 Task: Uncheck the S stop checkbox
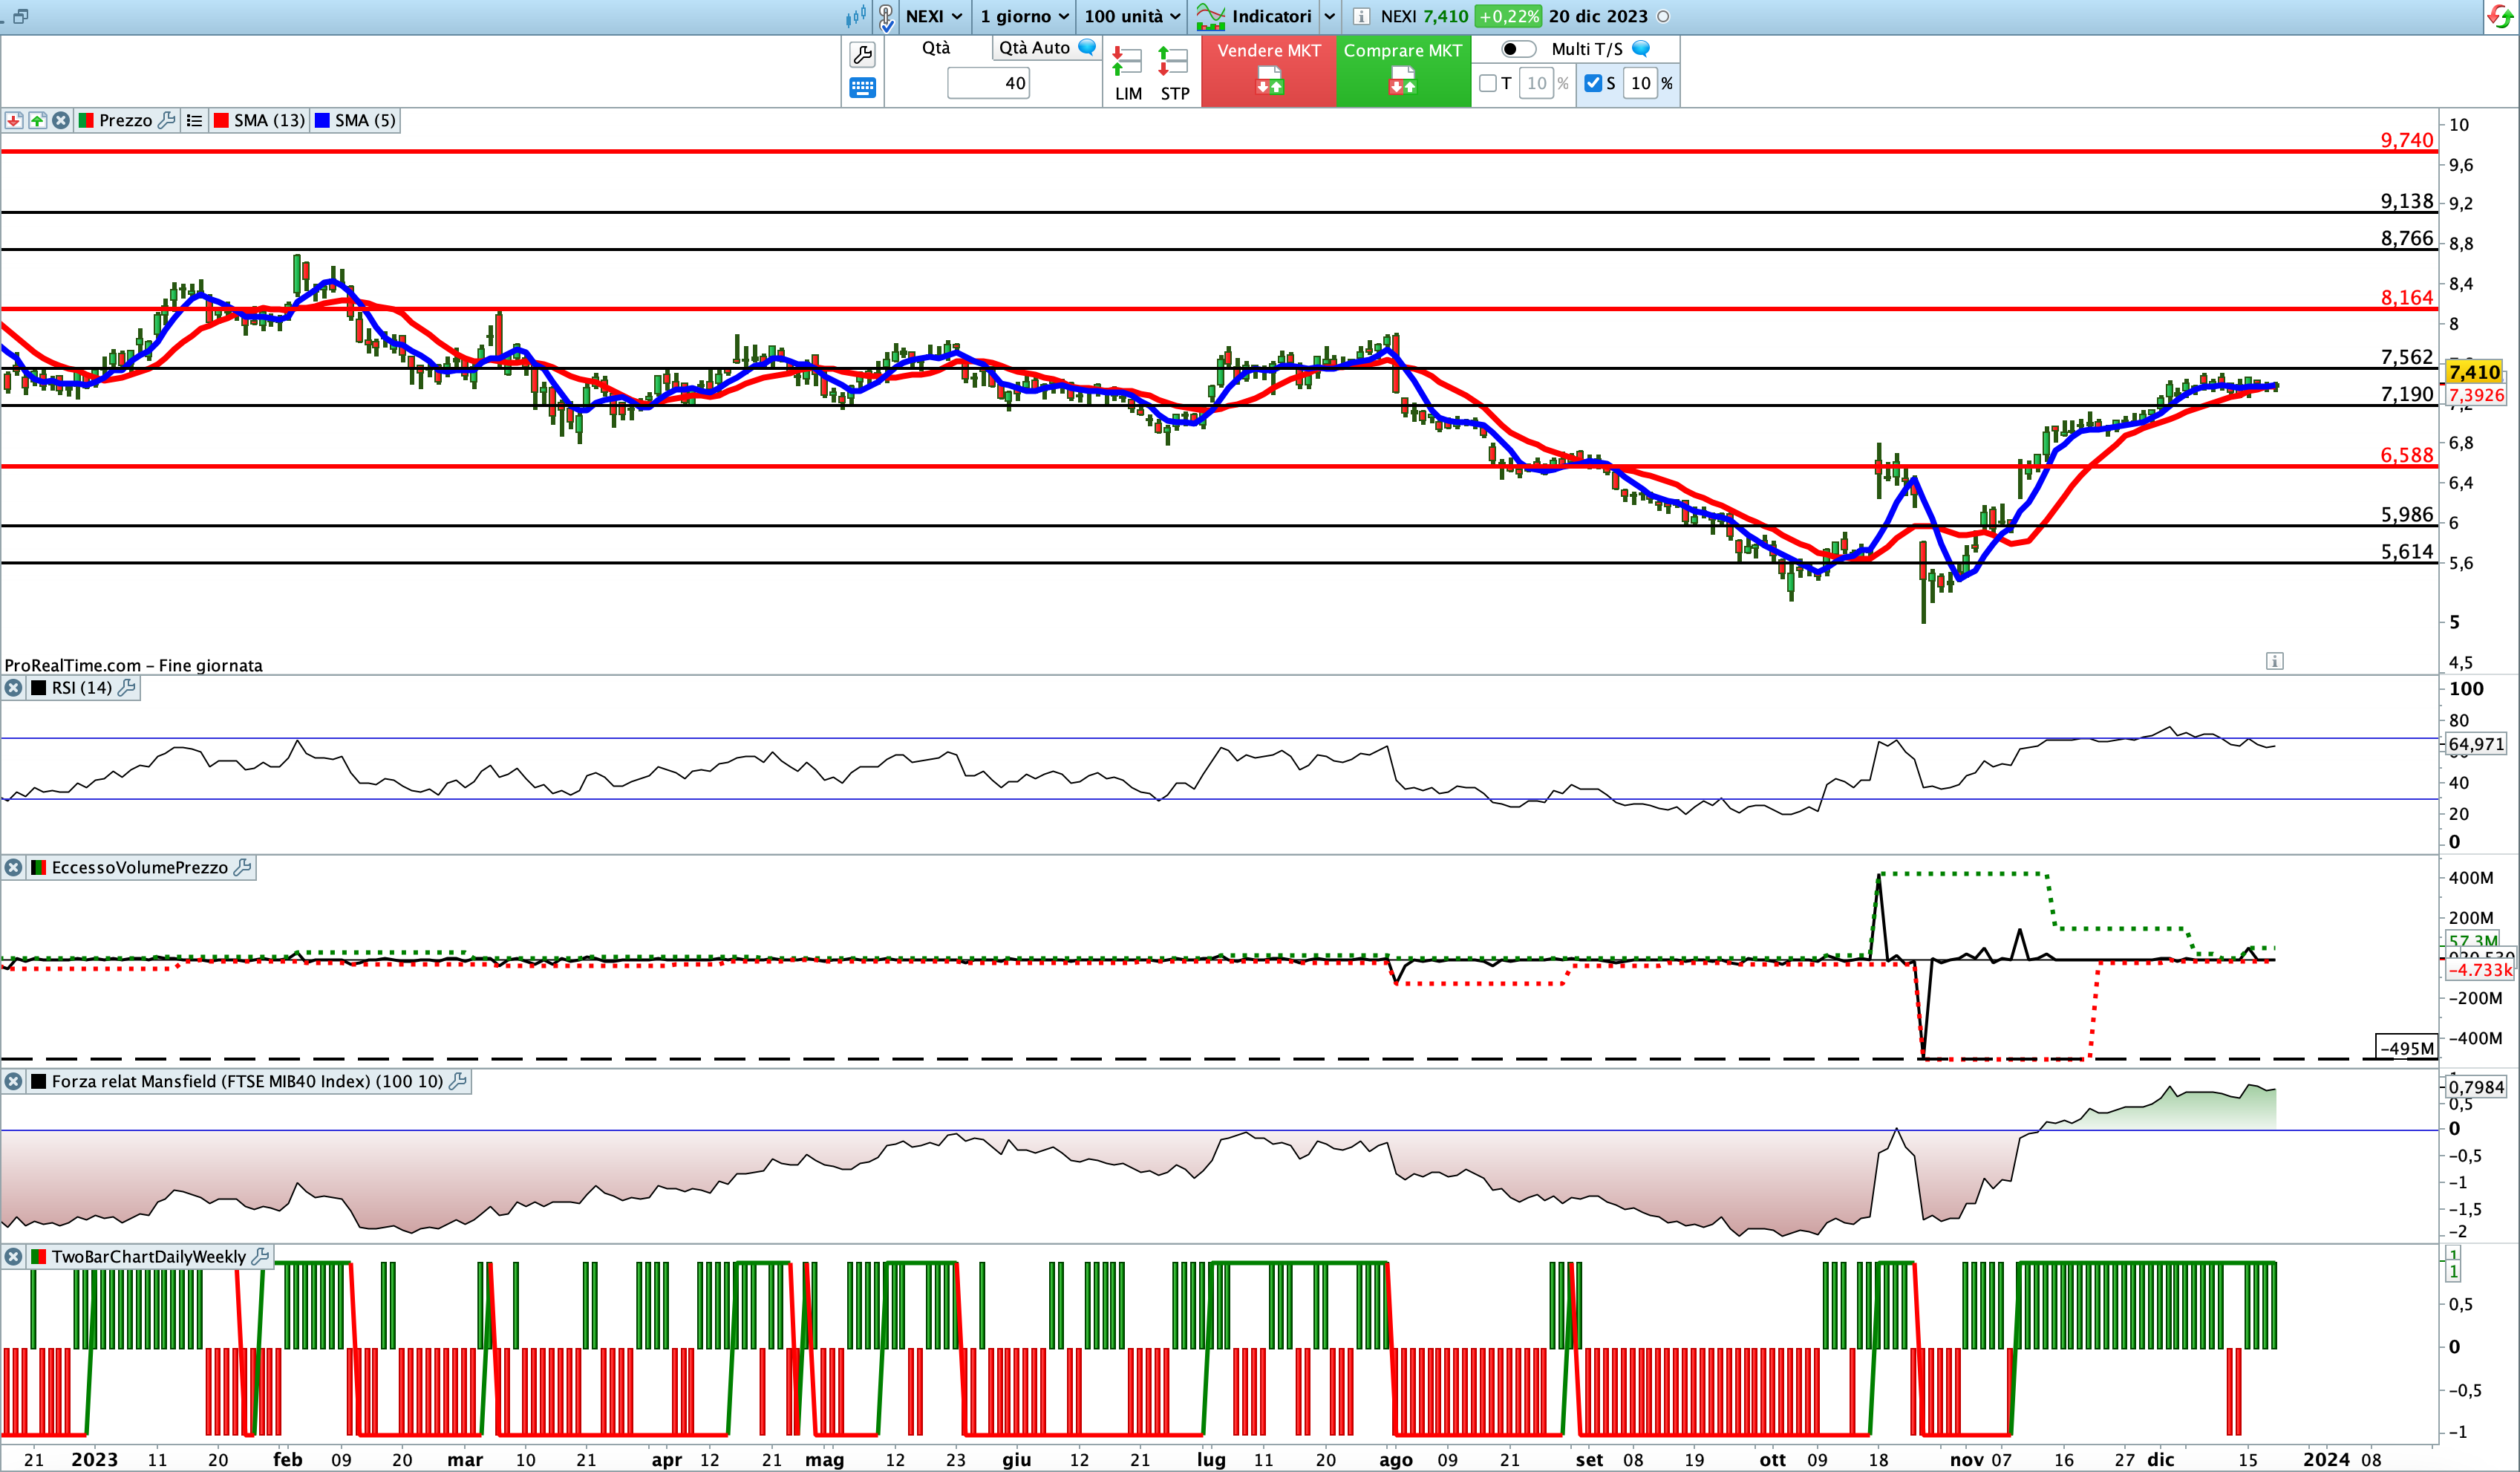(1593, 83)
